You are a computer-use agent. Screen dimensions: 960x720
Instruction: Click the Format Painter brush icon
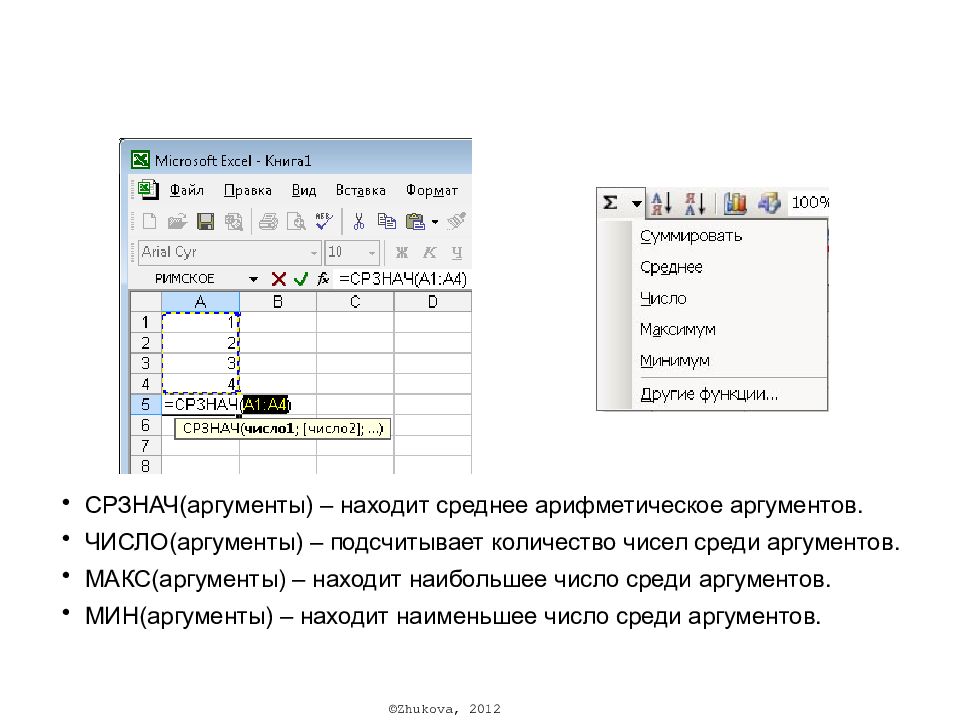click(456, 221)
